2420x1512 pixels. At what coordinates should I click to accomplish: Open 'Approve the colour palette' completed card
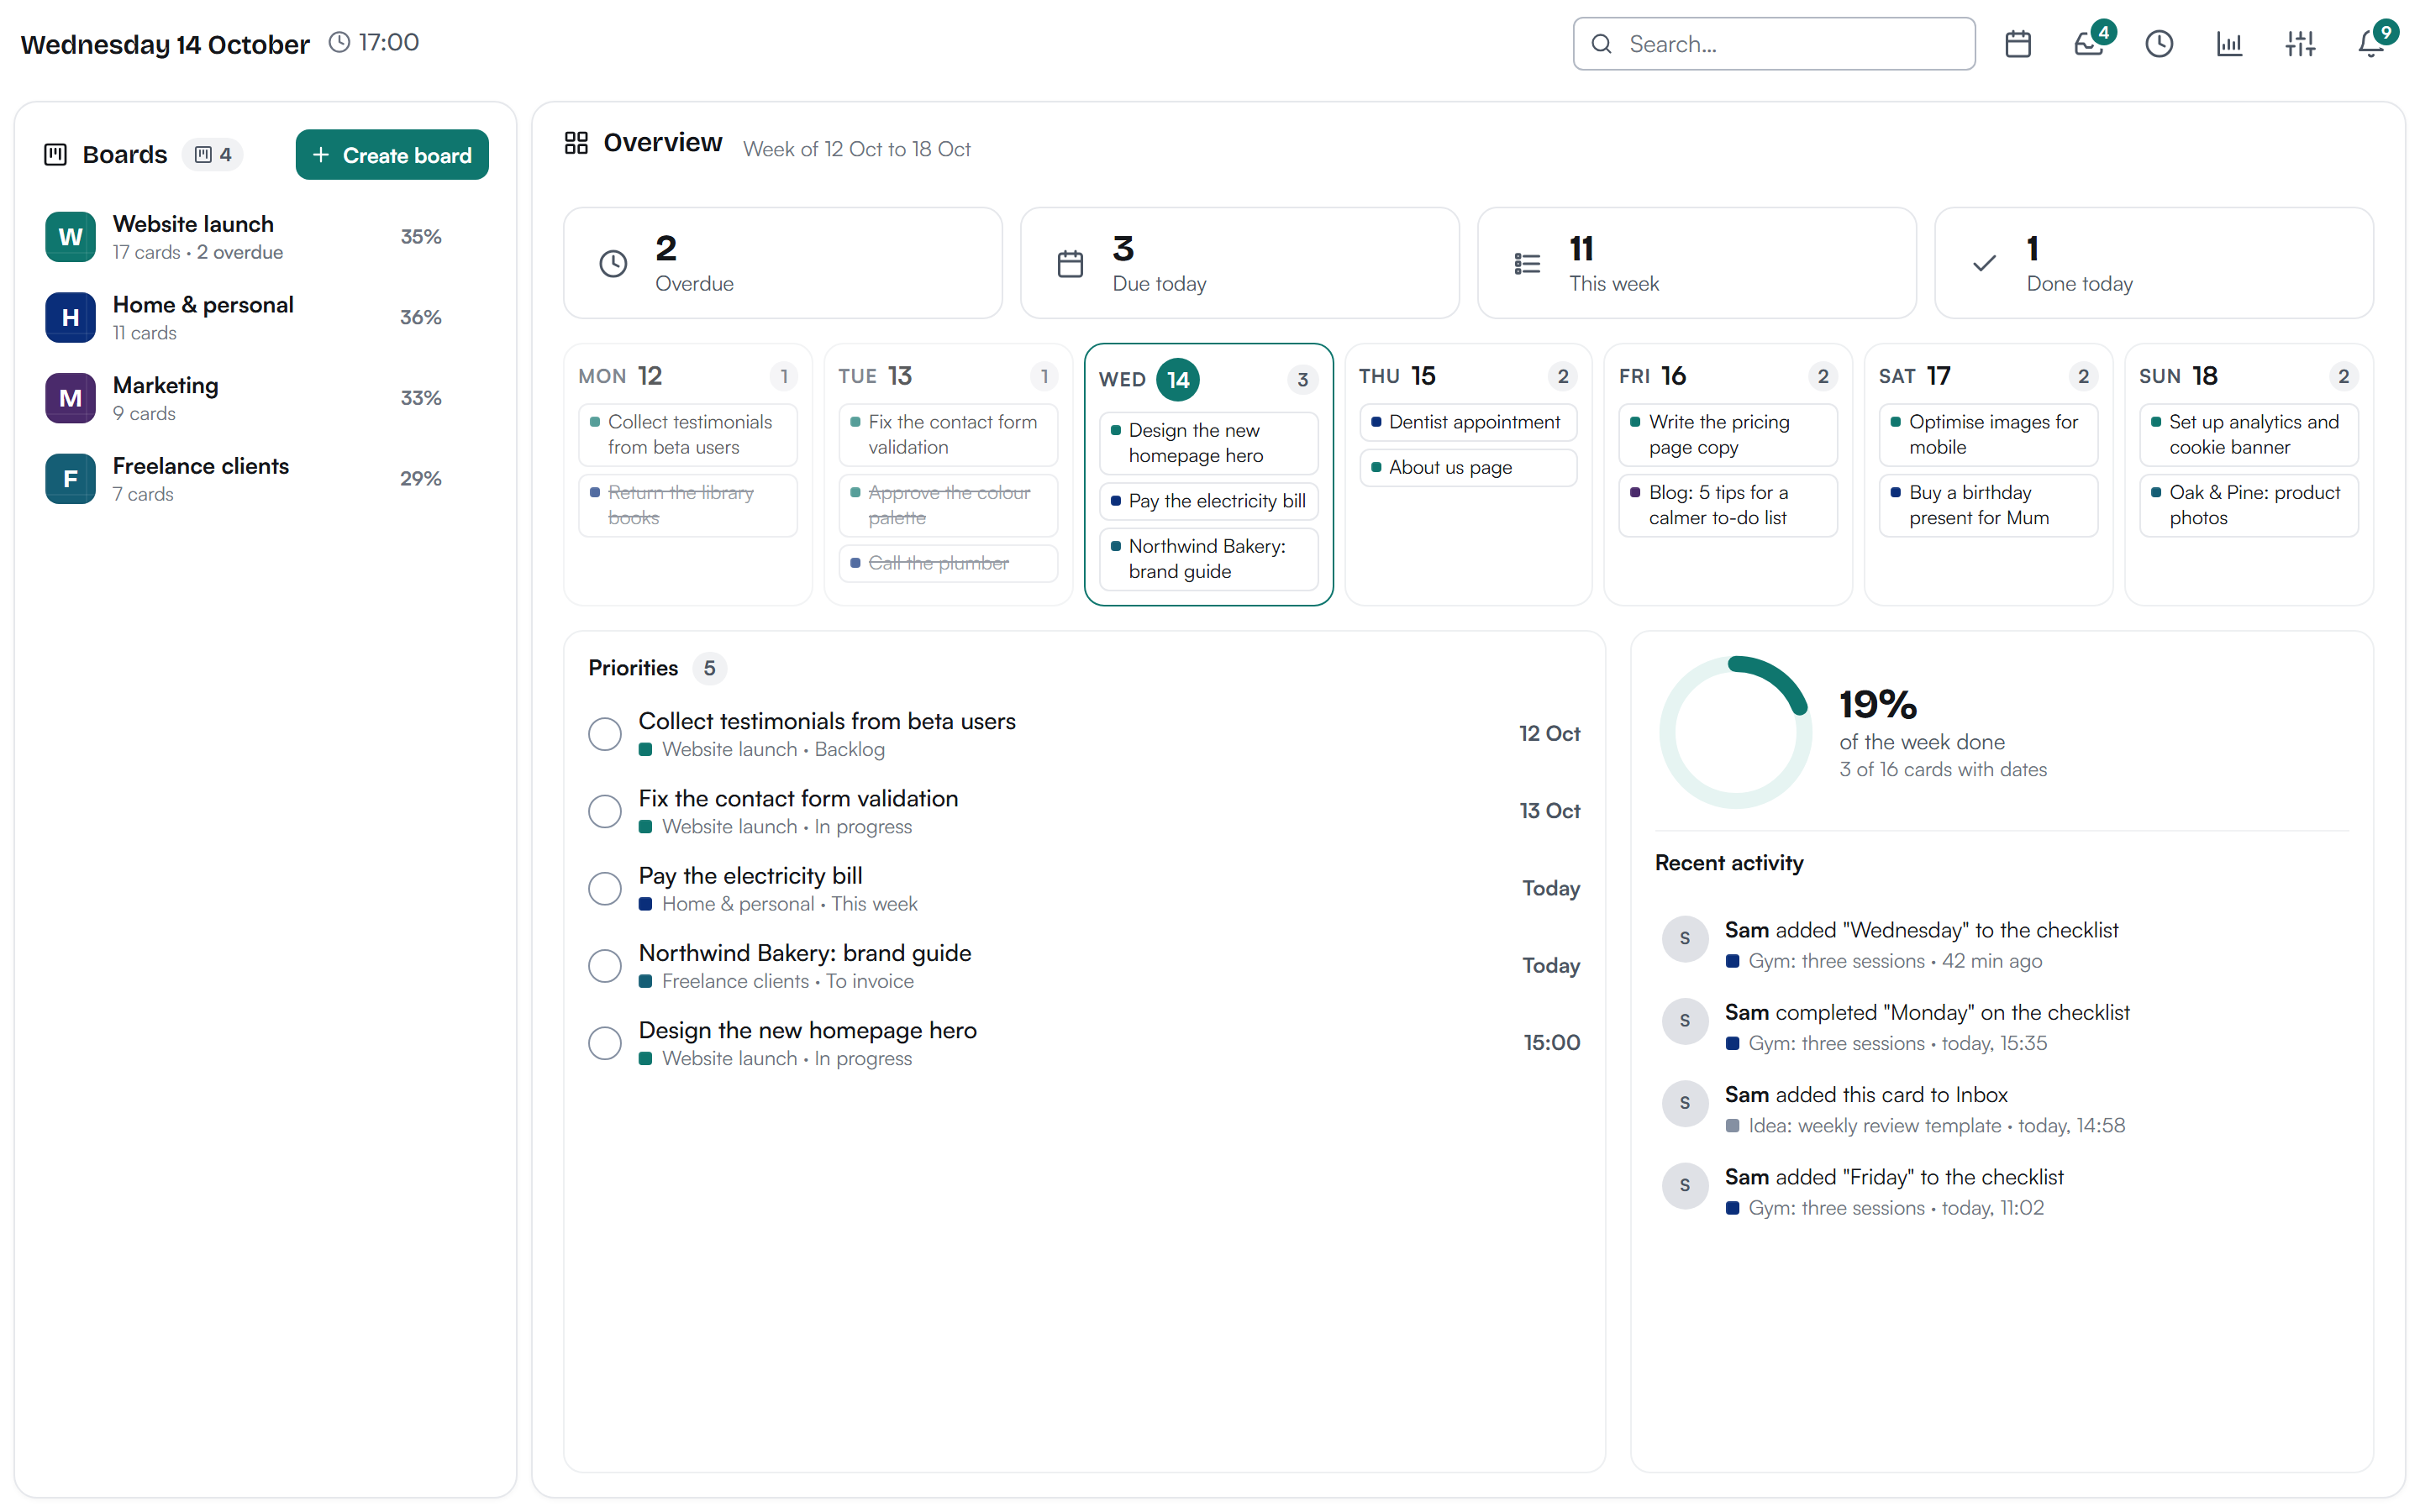coord(948,505)
